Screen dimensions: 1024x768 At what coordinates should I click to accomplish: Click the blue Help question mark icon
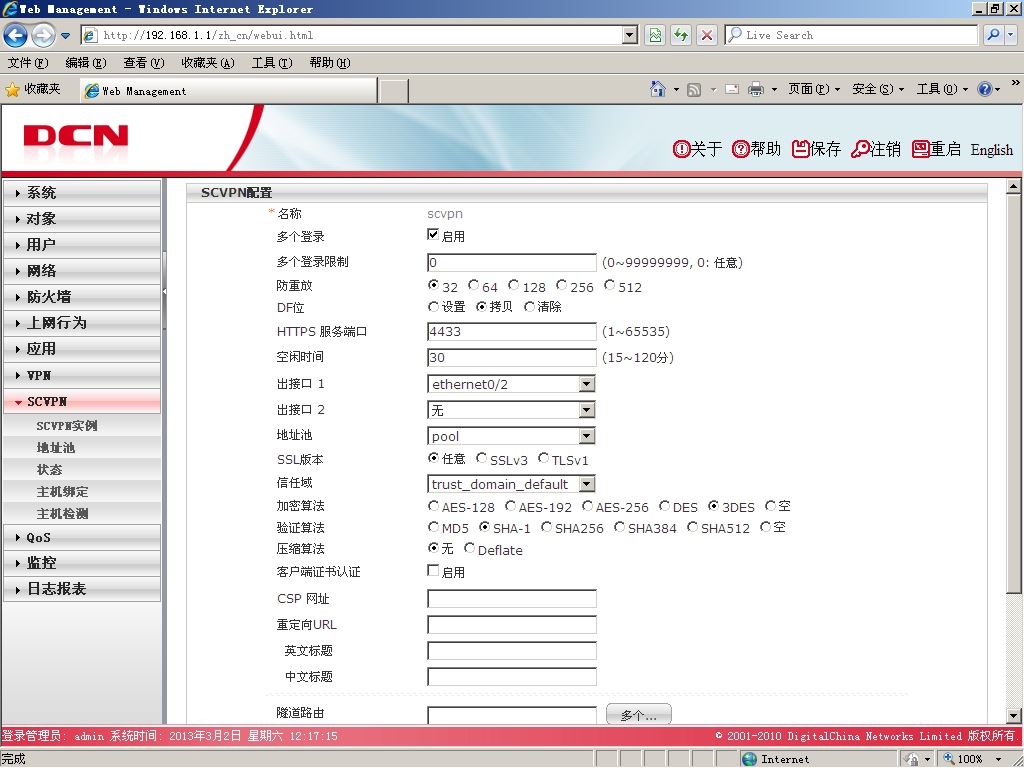(x=985, y=89)
